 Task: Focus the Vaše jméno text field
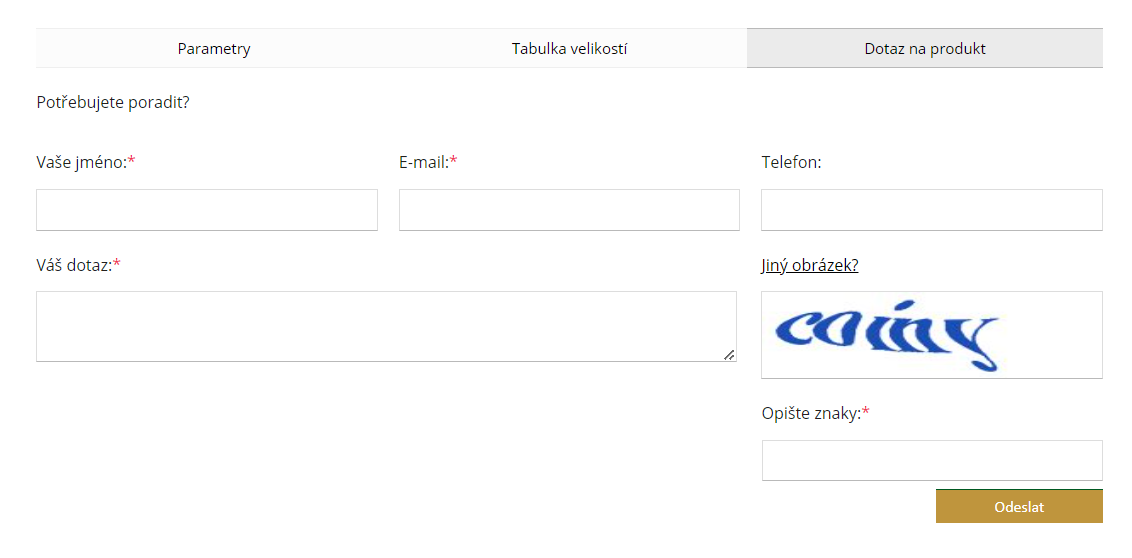(x=207, y=210)
